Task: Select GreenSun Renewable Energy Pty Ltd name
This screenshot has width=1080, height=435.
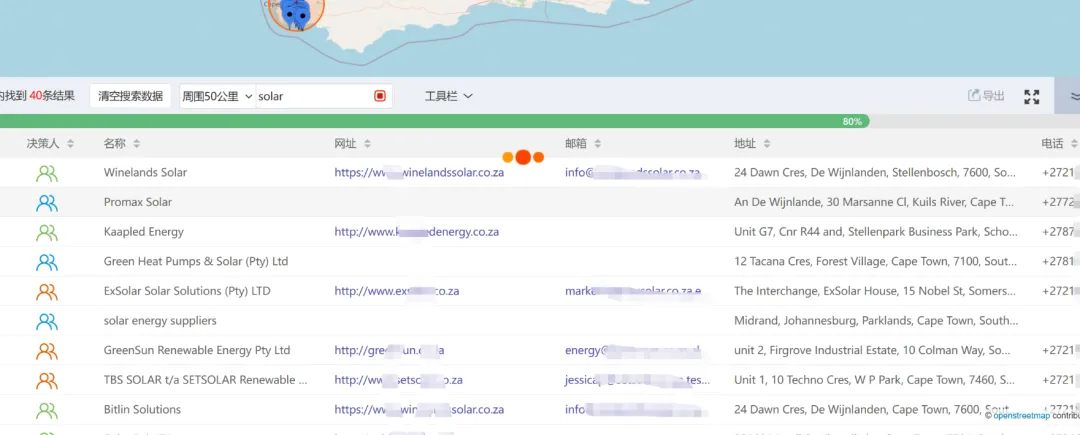Action: 197,350
